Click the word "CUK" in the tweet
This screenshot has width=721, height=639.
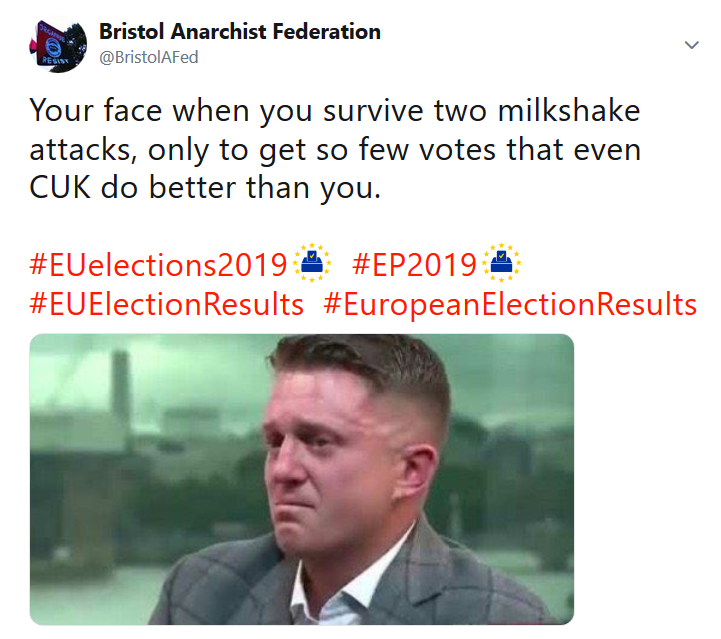[60, 188]
